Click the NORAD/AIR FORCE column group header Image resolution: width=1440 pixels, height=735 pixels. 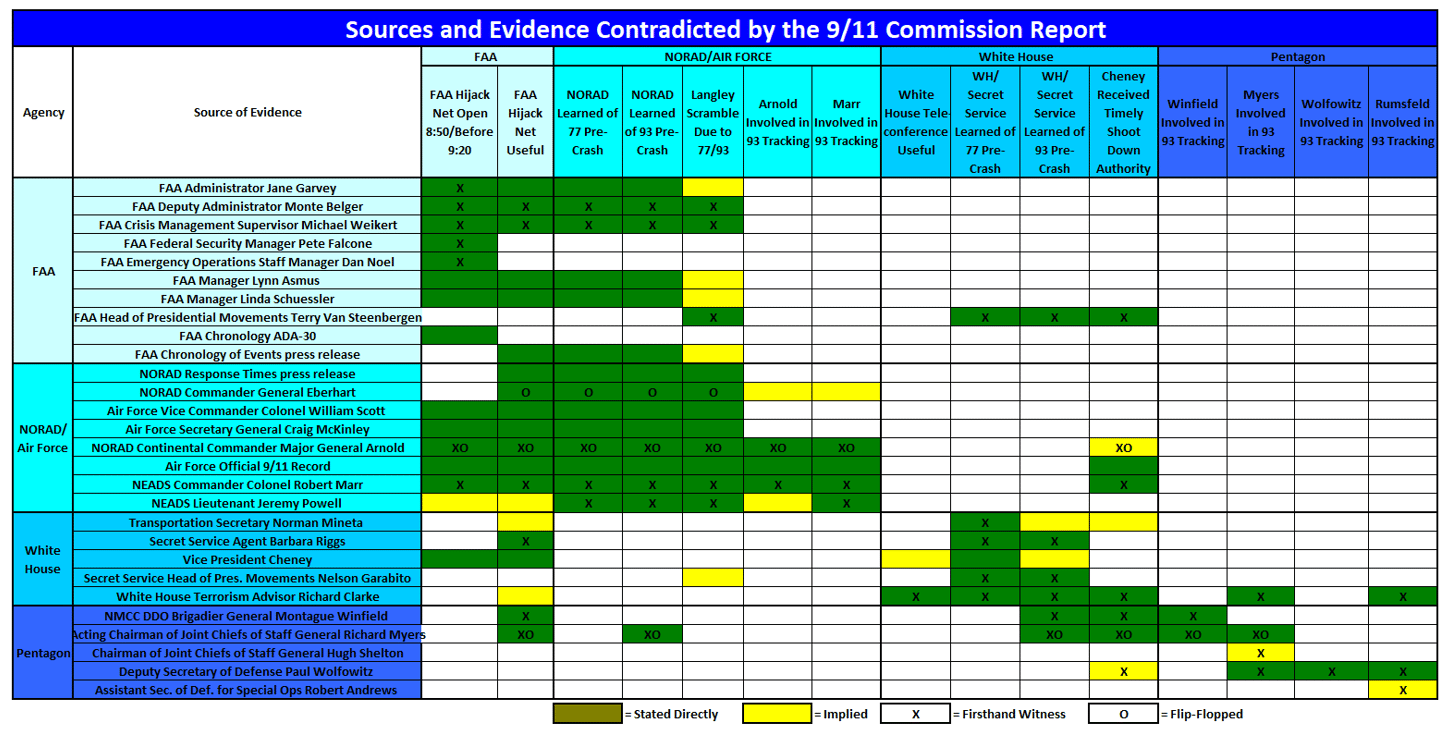(717, 57)
